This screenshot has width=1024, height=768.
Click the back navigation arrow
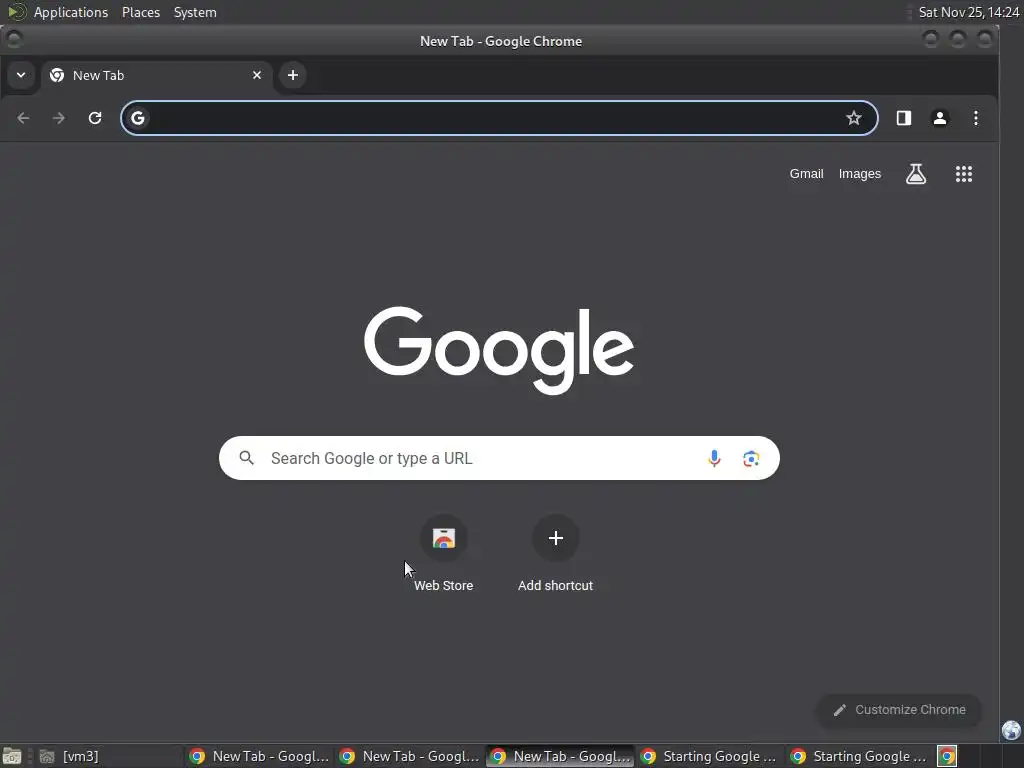pyautogui.click(x=24, y=118)
